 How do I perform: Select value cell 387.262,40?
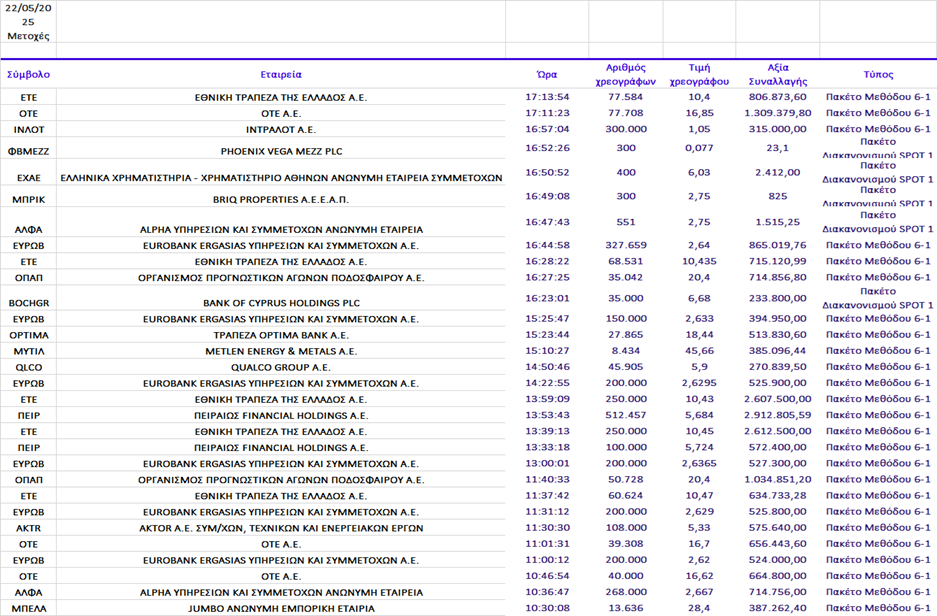coord(777,608)
